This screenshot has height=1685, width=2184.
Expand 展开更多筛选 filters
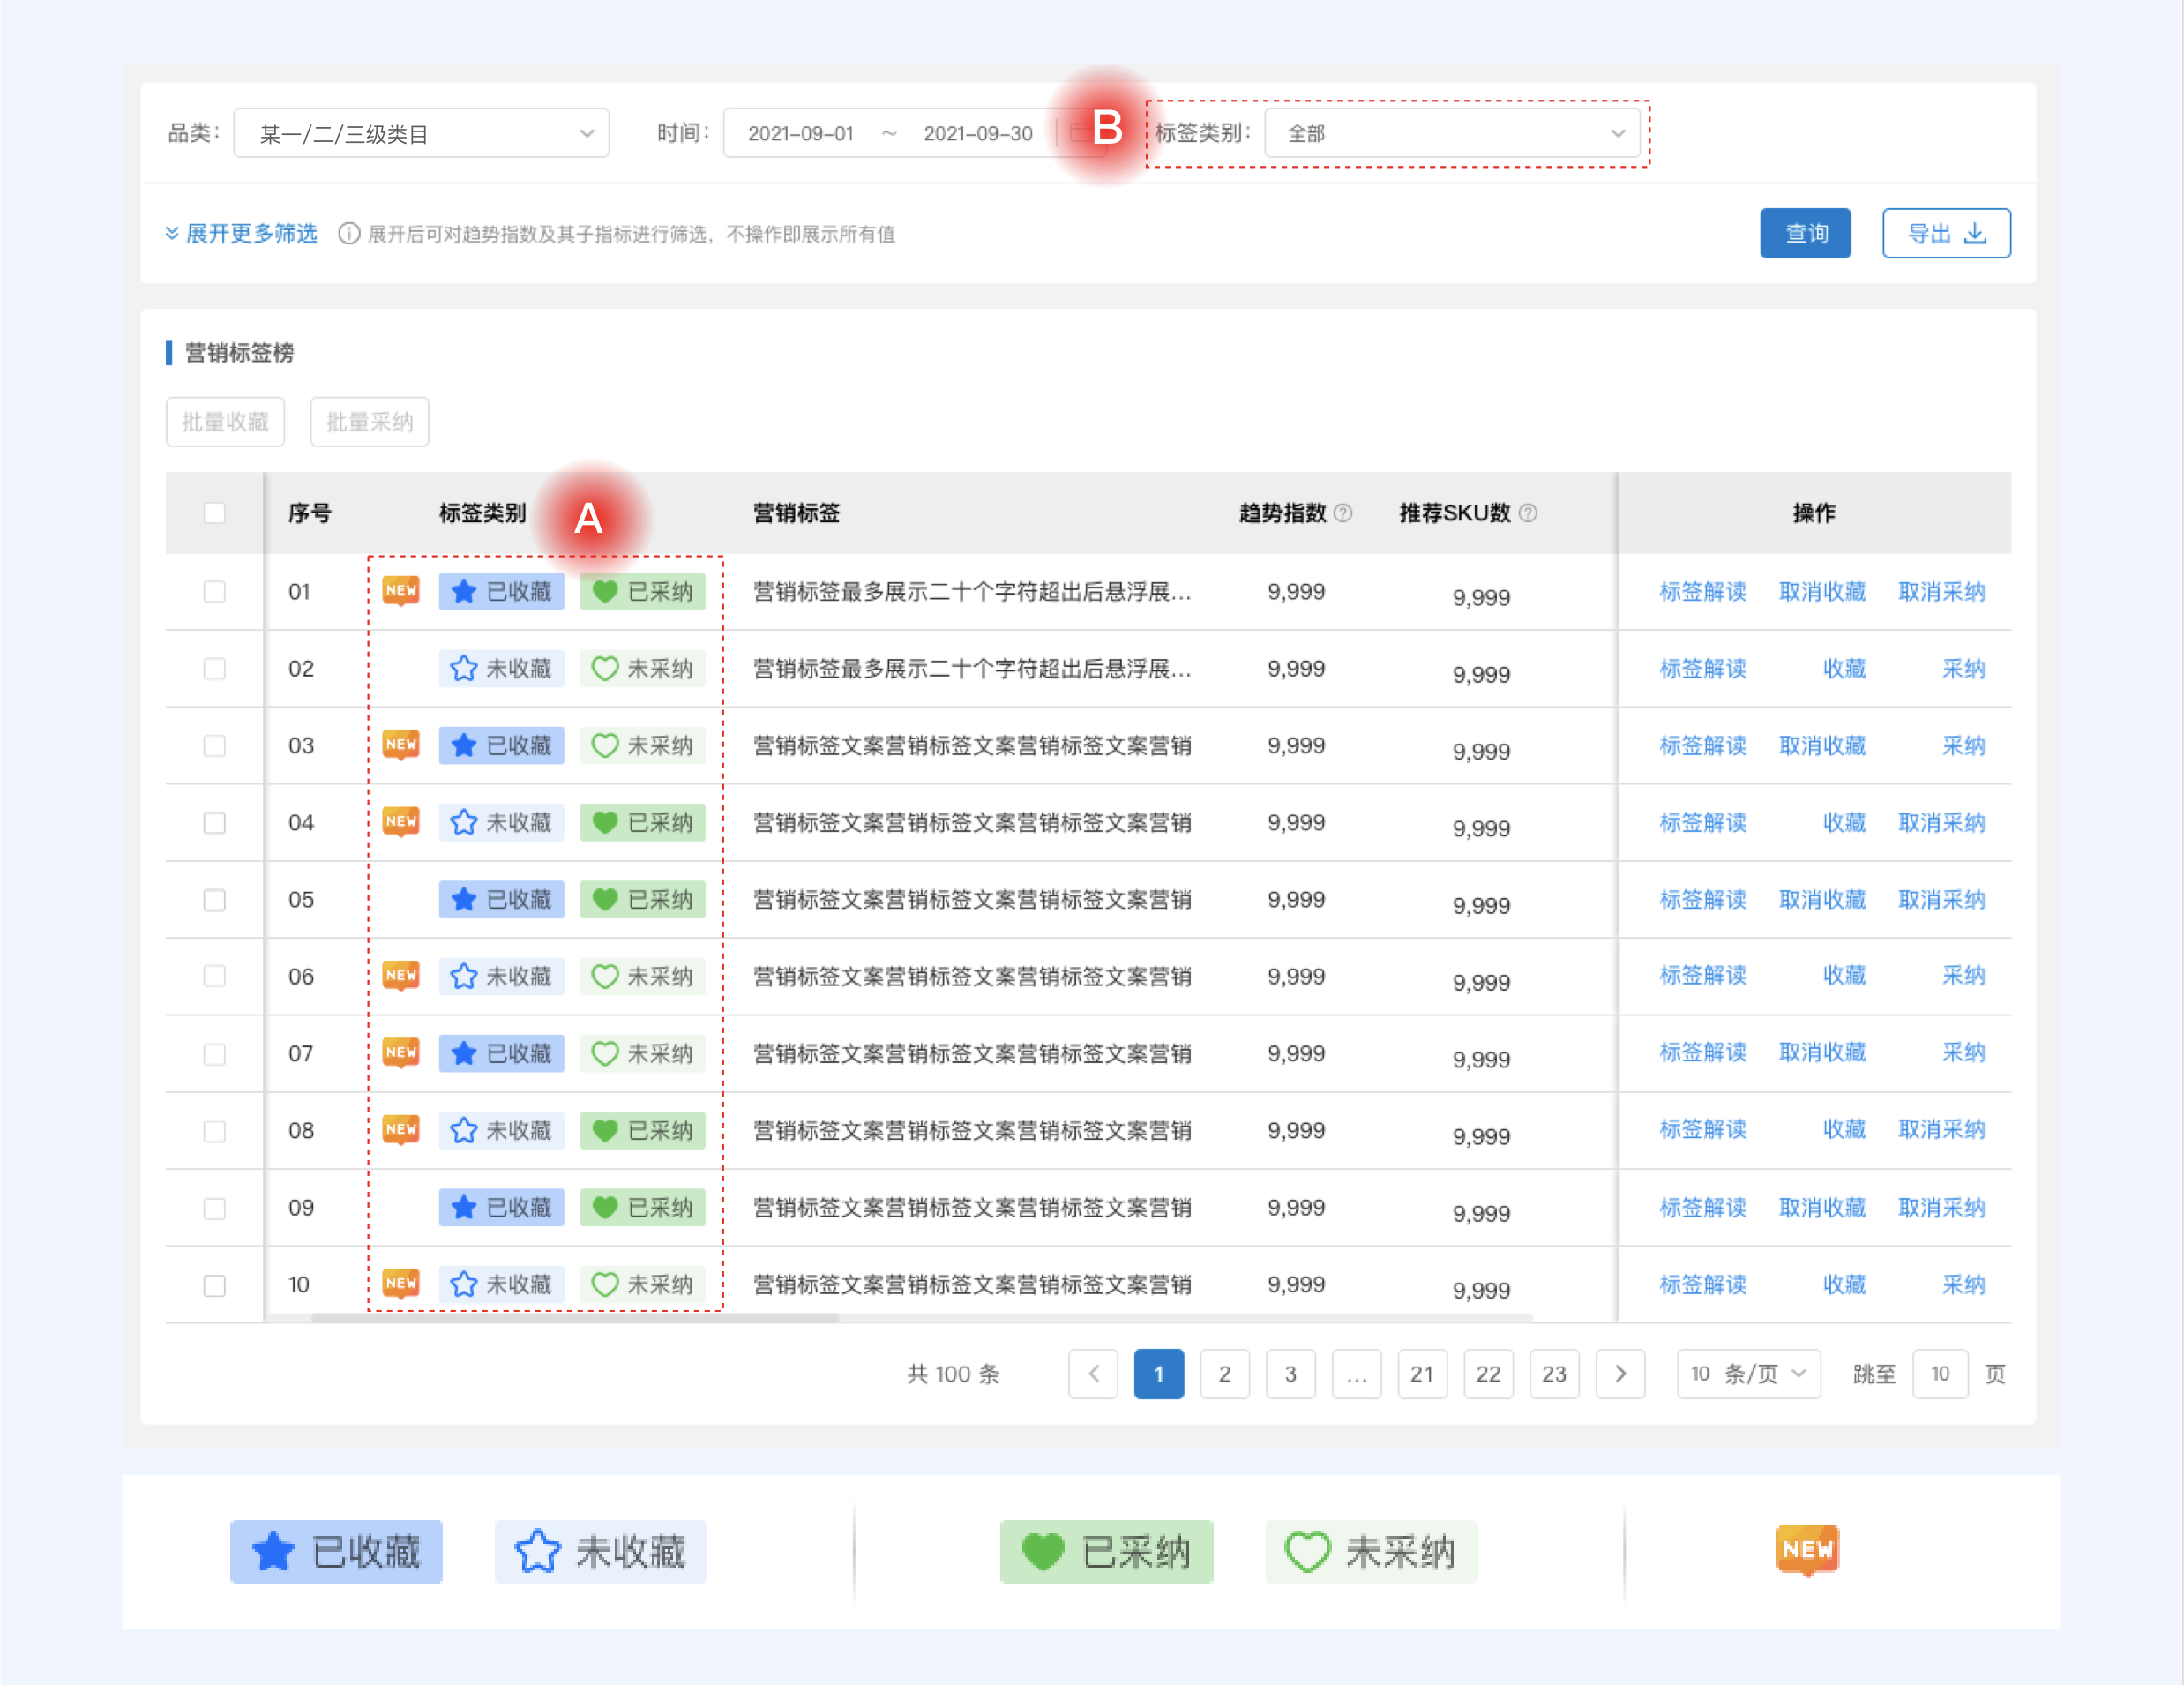click(x=241, y=234)
